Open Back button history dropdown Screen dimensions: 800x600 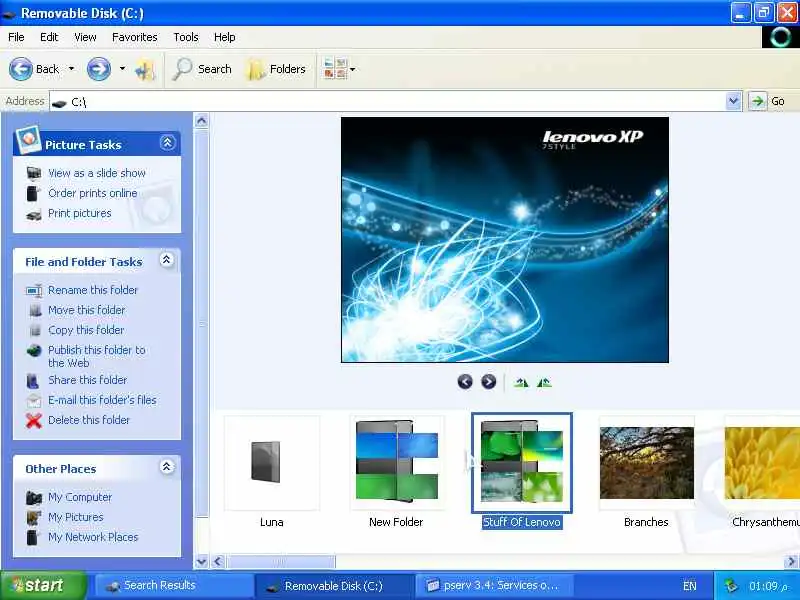click(x=71, y=69)
